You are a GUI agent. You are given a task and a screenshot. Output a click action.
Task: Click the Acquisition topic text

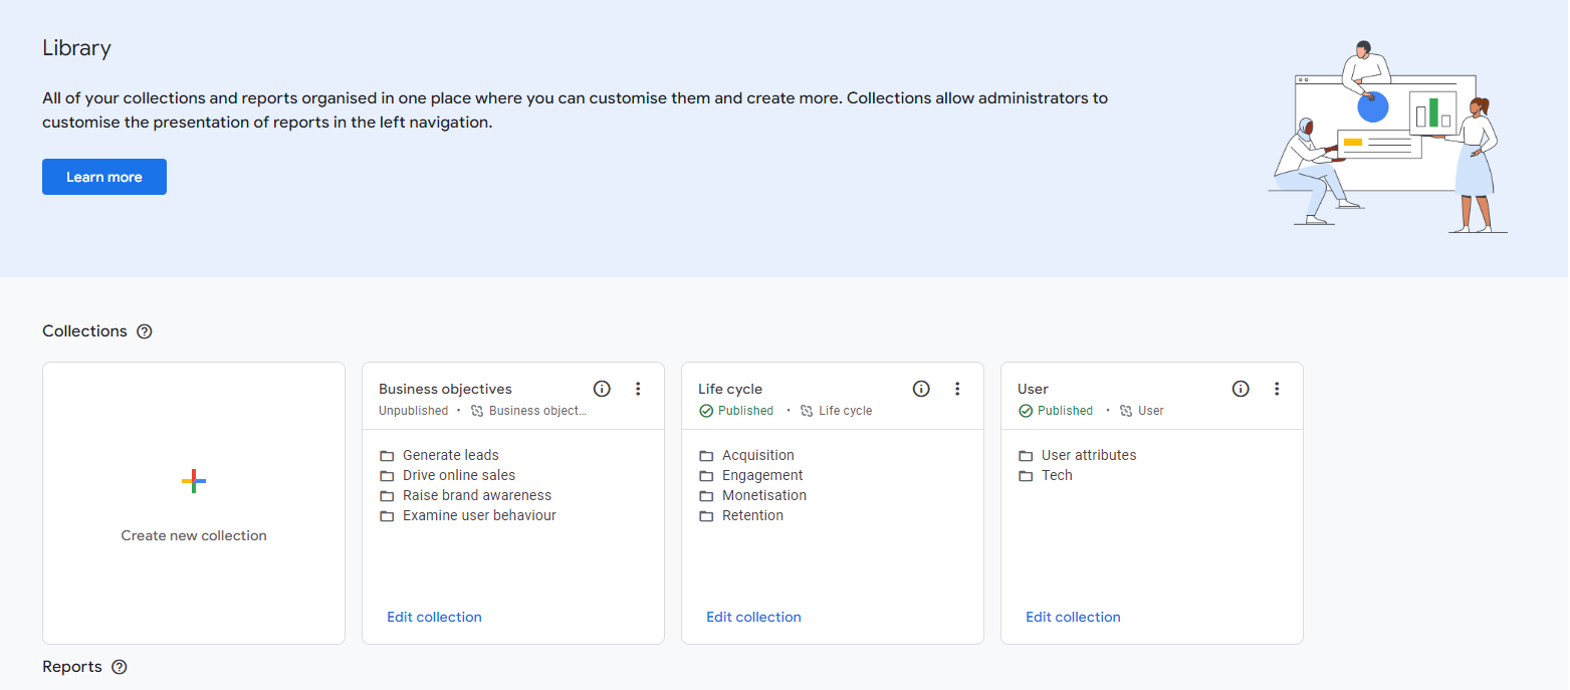pyautogui.click(x=758, y=455)
